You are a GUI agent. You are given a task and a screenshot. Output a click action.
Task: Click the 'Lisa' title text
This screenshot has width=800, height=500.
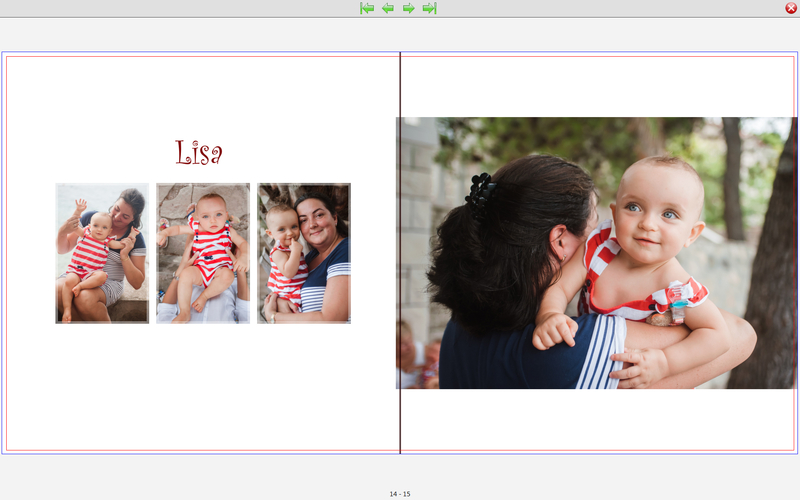tap(199, 153)
